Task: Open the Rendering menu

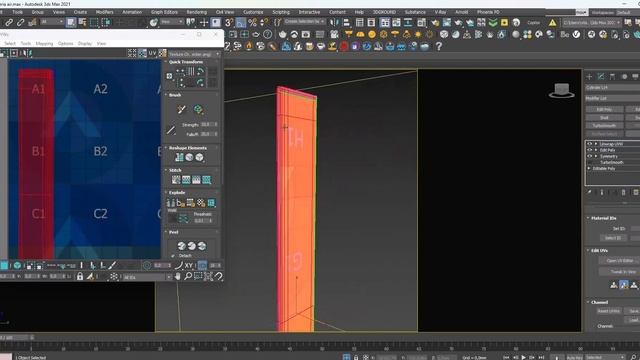Action: (196, 12)
